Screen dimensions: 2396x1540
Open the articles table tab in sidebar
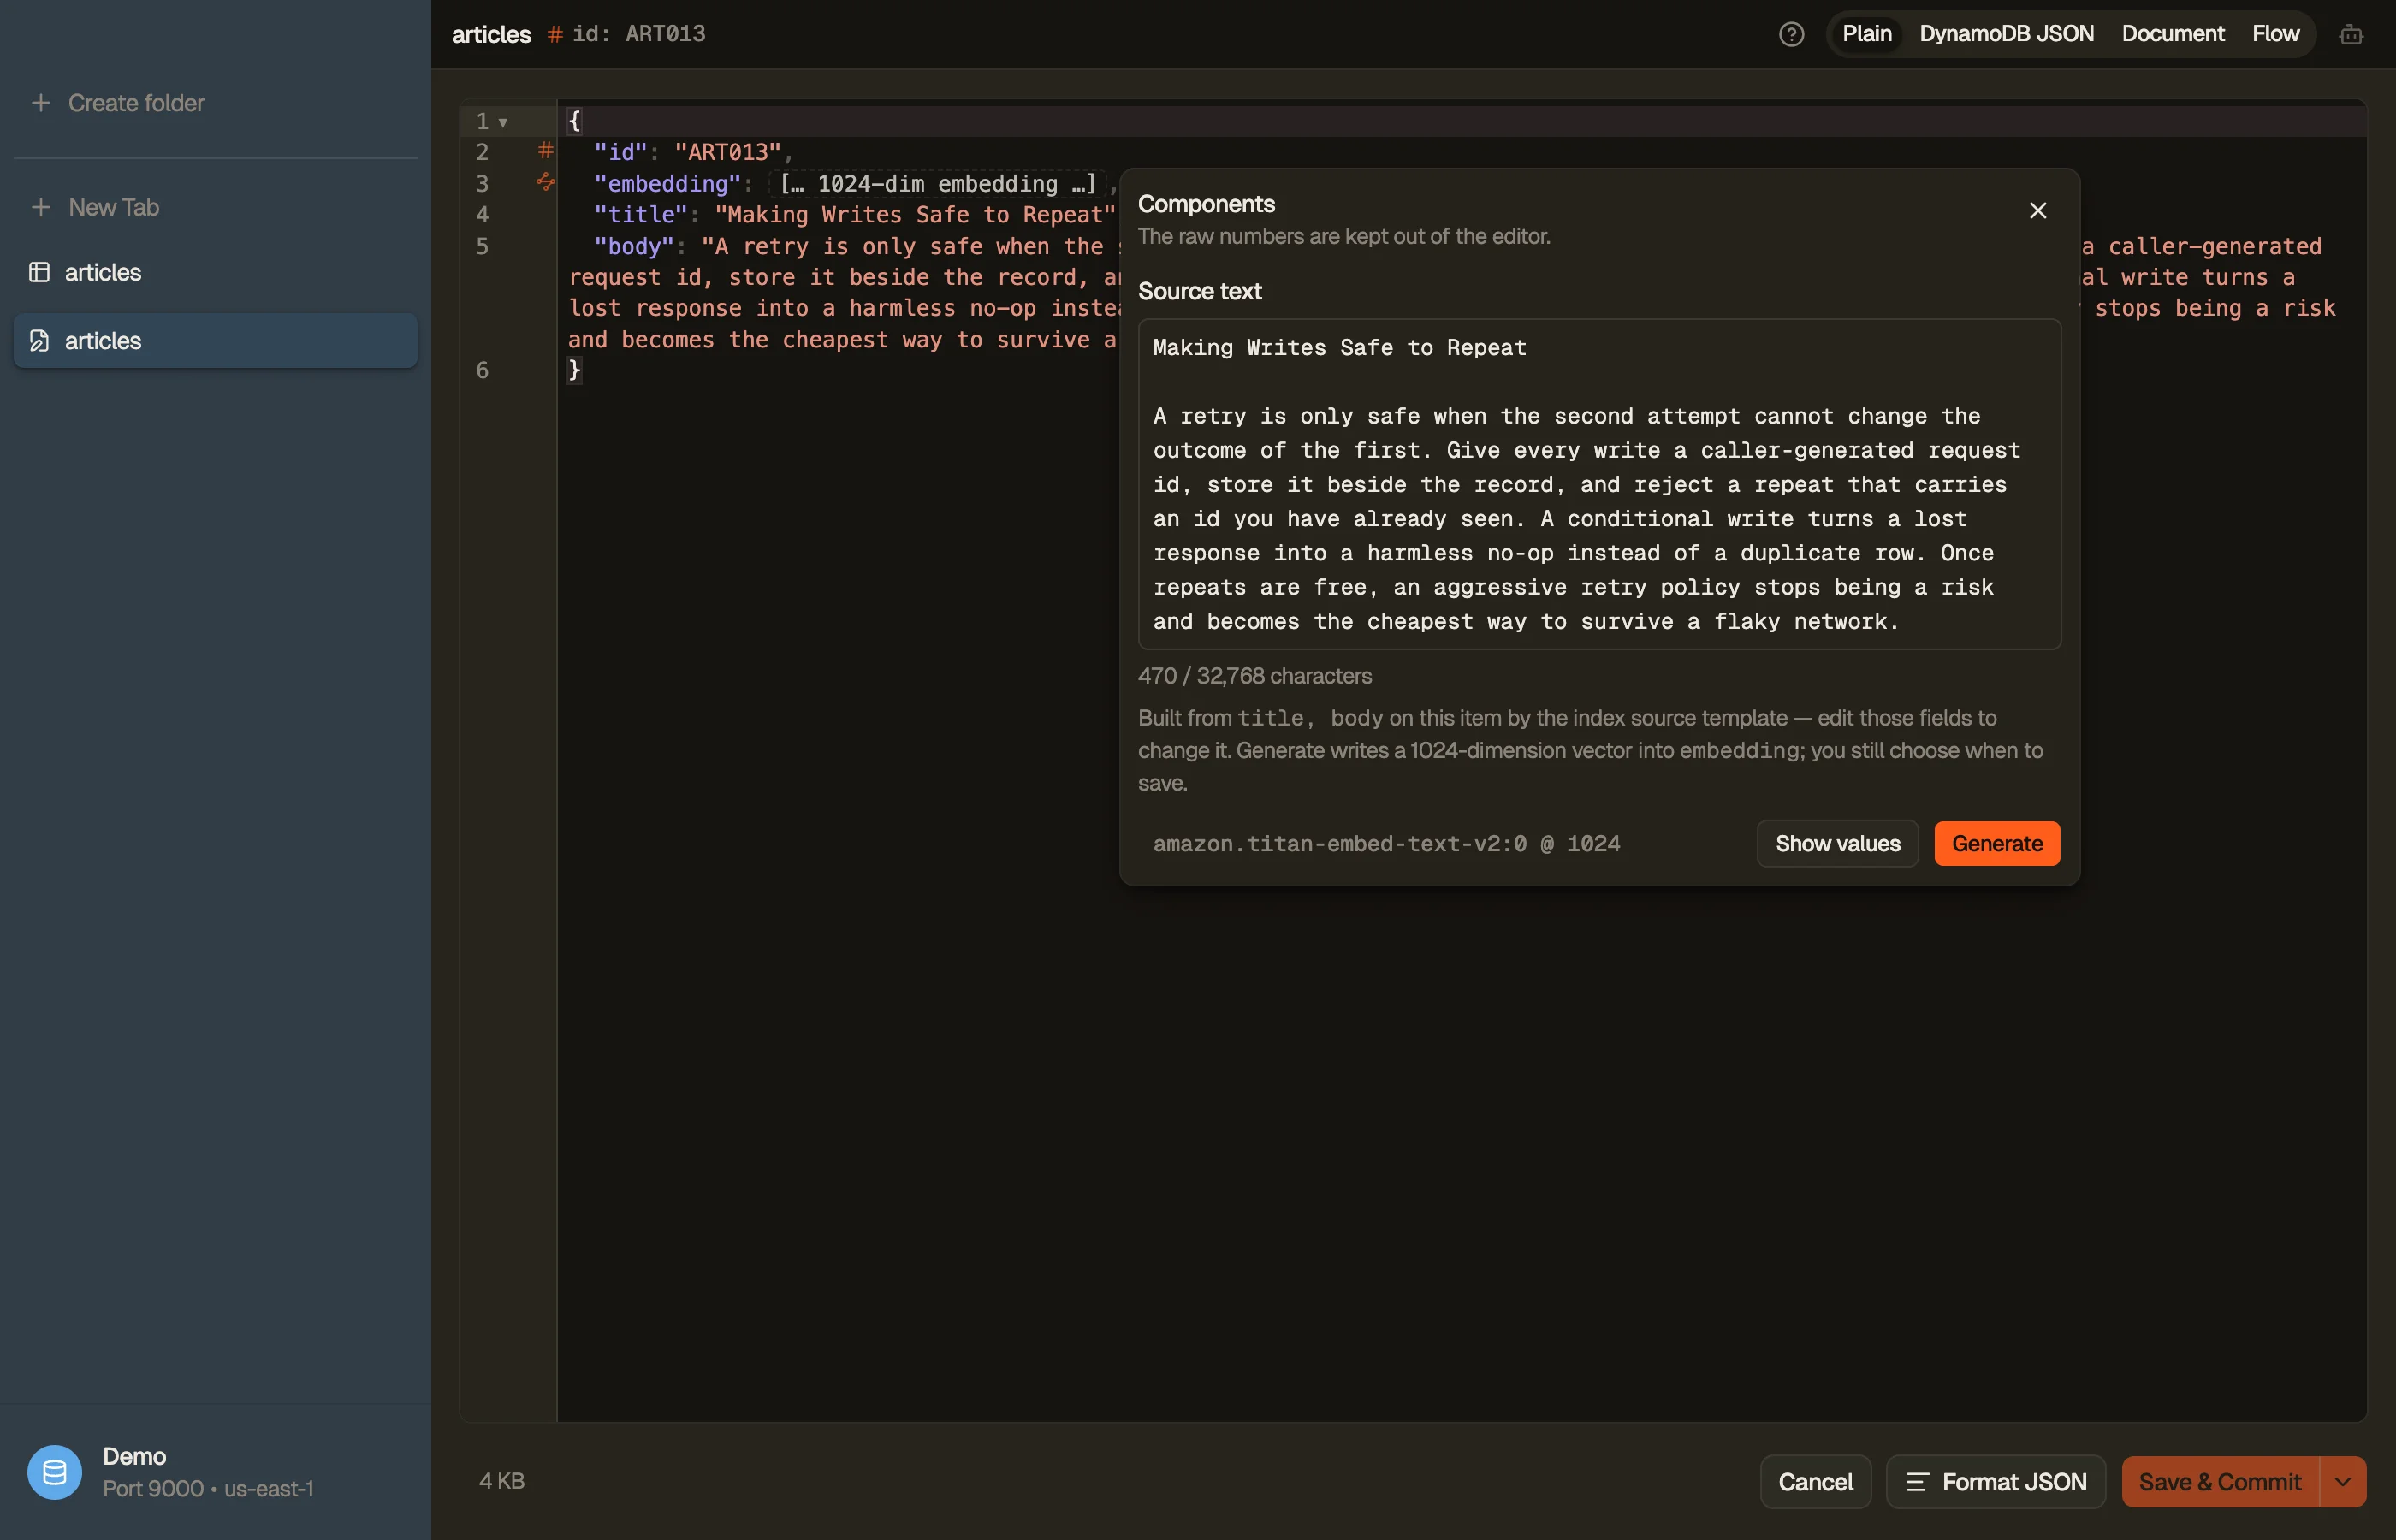[215, 272]
